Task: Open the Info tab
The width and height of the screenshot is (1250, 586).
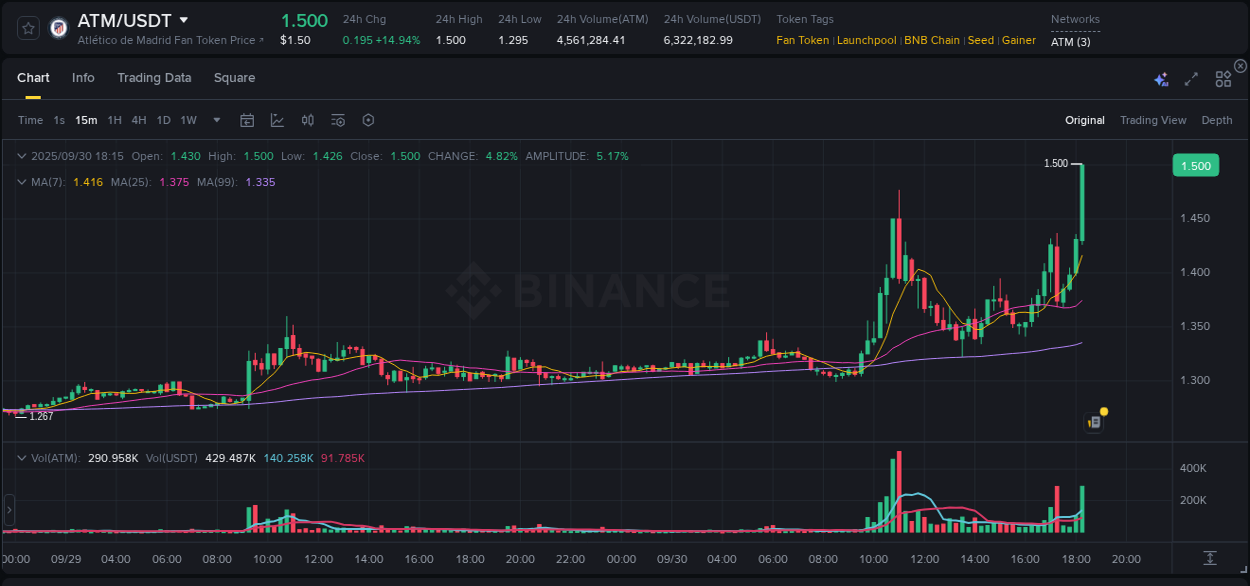Action: 83,77
